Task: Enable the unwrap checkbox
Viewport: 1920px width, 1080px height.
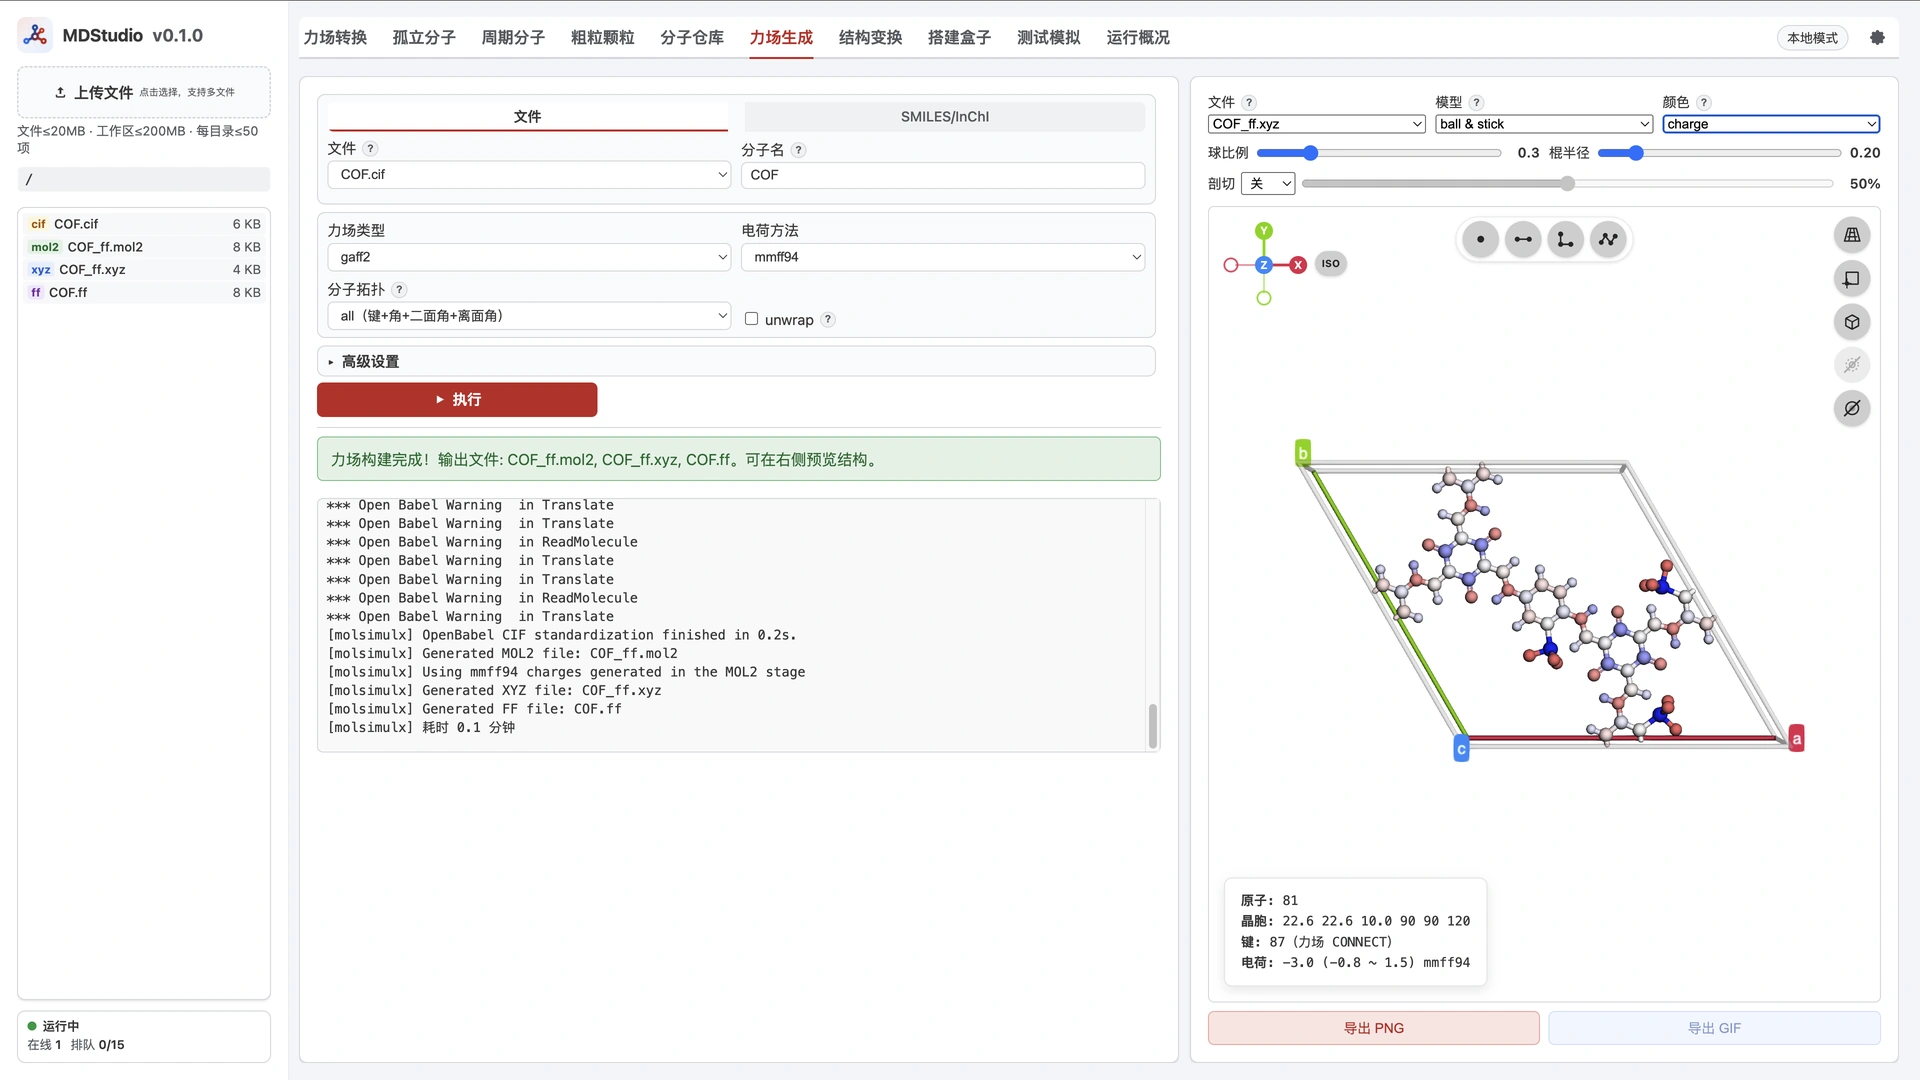Action: 751,319
